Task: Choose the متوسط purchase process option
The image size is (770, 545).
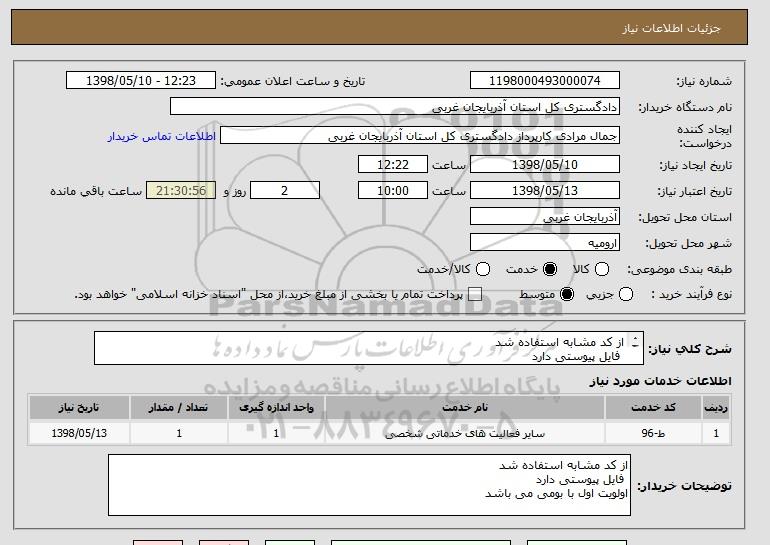Action: coord(567,295)
